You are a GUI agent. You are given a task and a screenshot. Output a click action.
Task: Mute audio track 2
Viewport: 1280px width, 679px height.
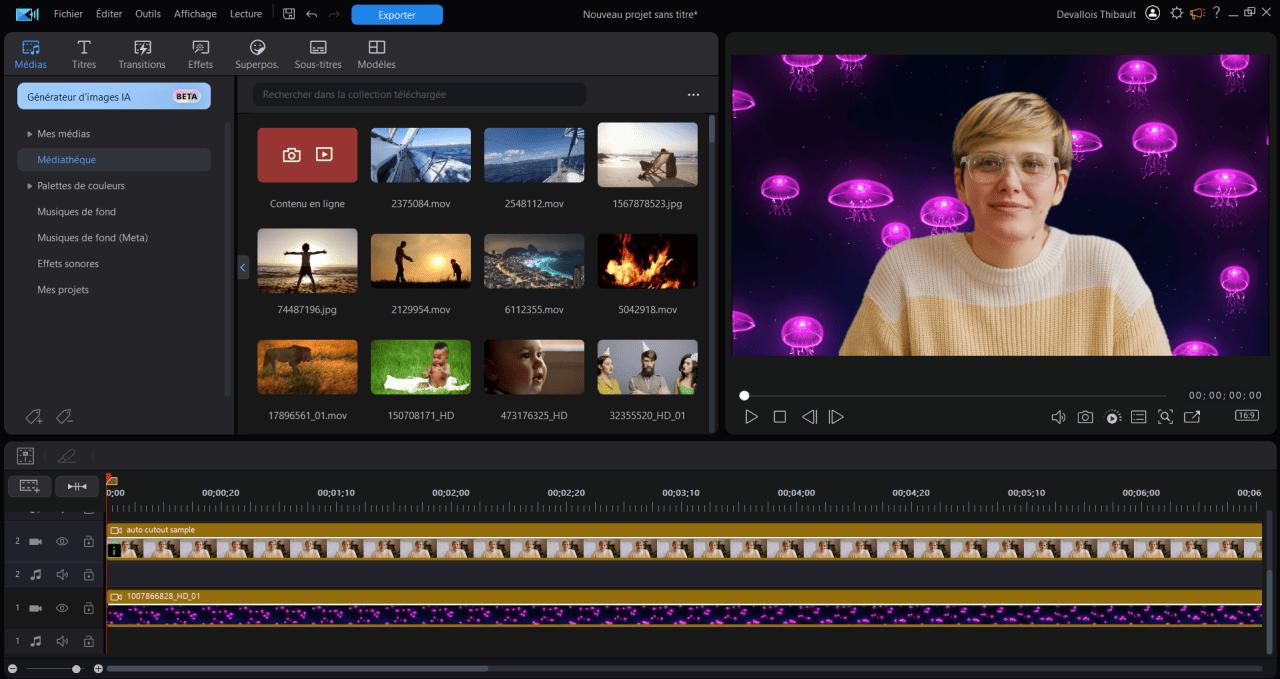pos(62,575)
